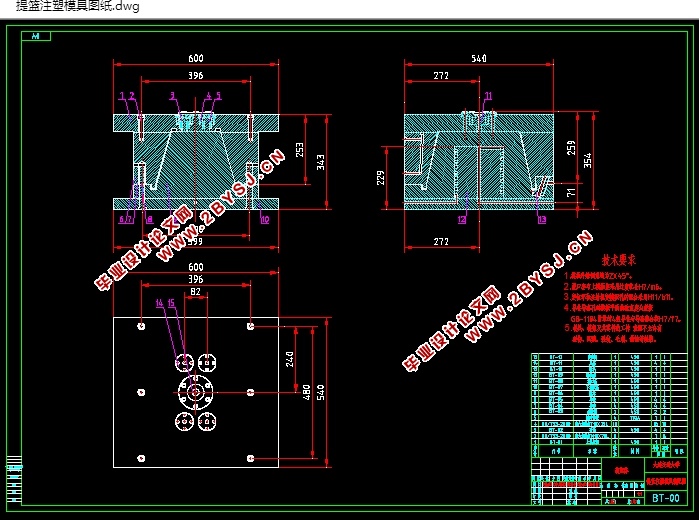Select the 396 dimension over the plan view

(x=196, y=279)
